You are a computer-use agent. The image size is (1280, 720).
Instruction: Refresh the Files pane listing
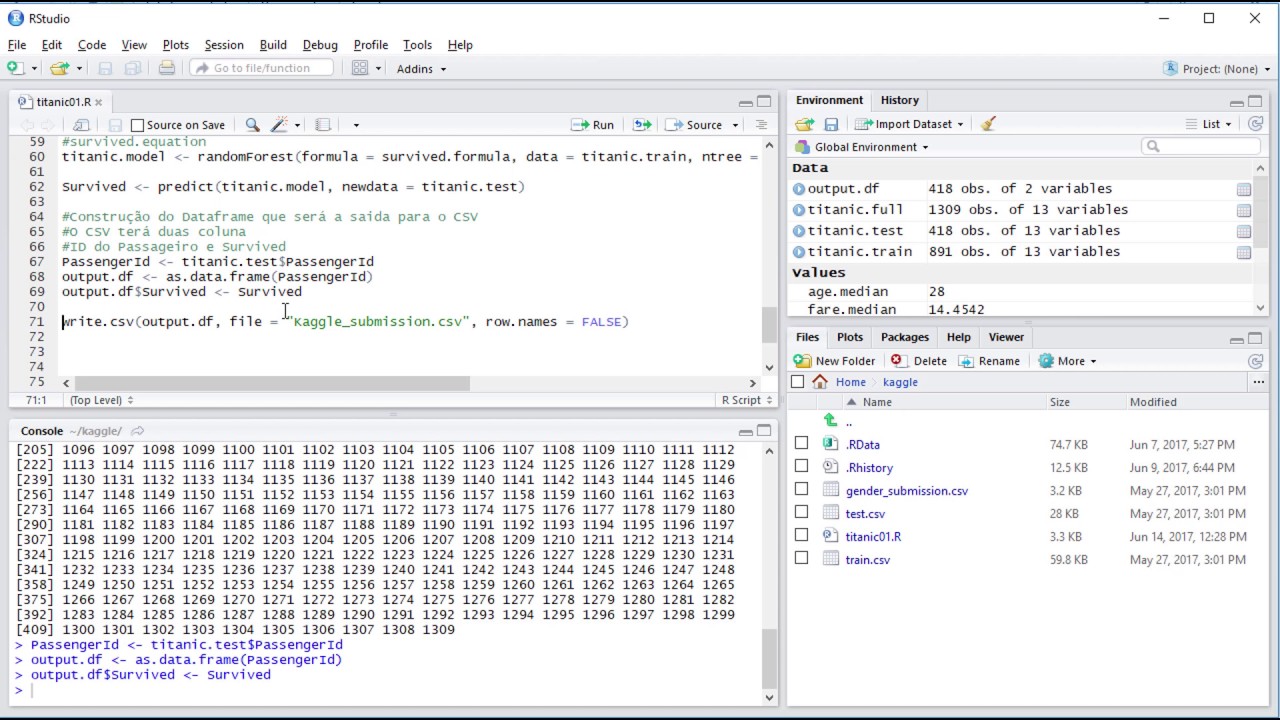click(1256, 361)
